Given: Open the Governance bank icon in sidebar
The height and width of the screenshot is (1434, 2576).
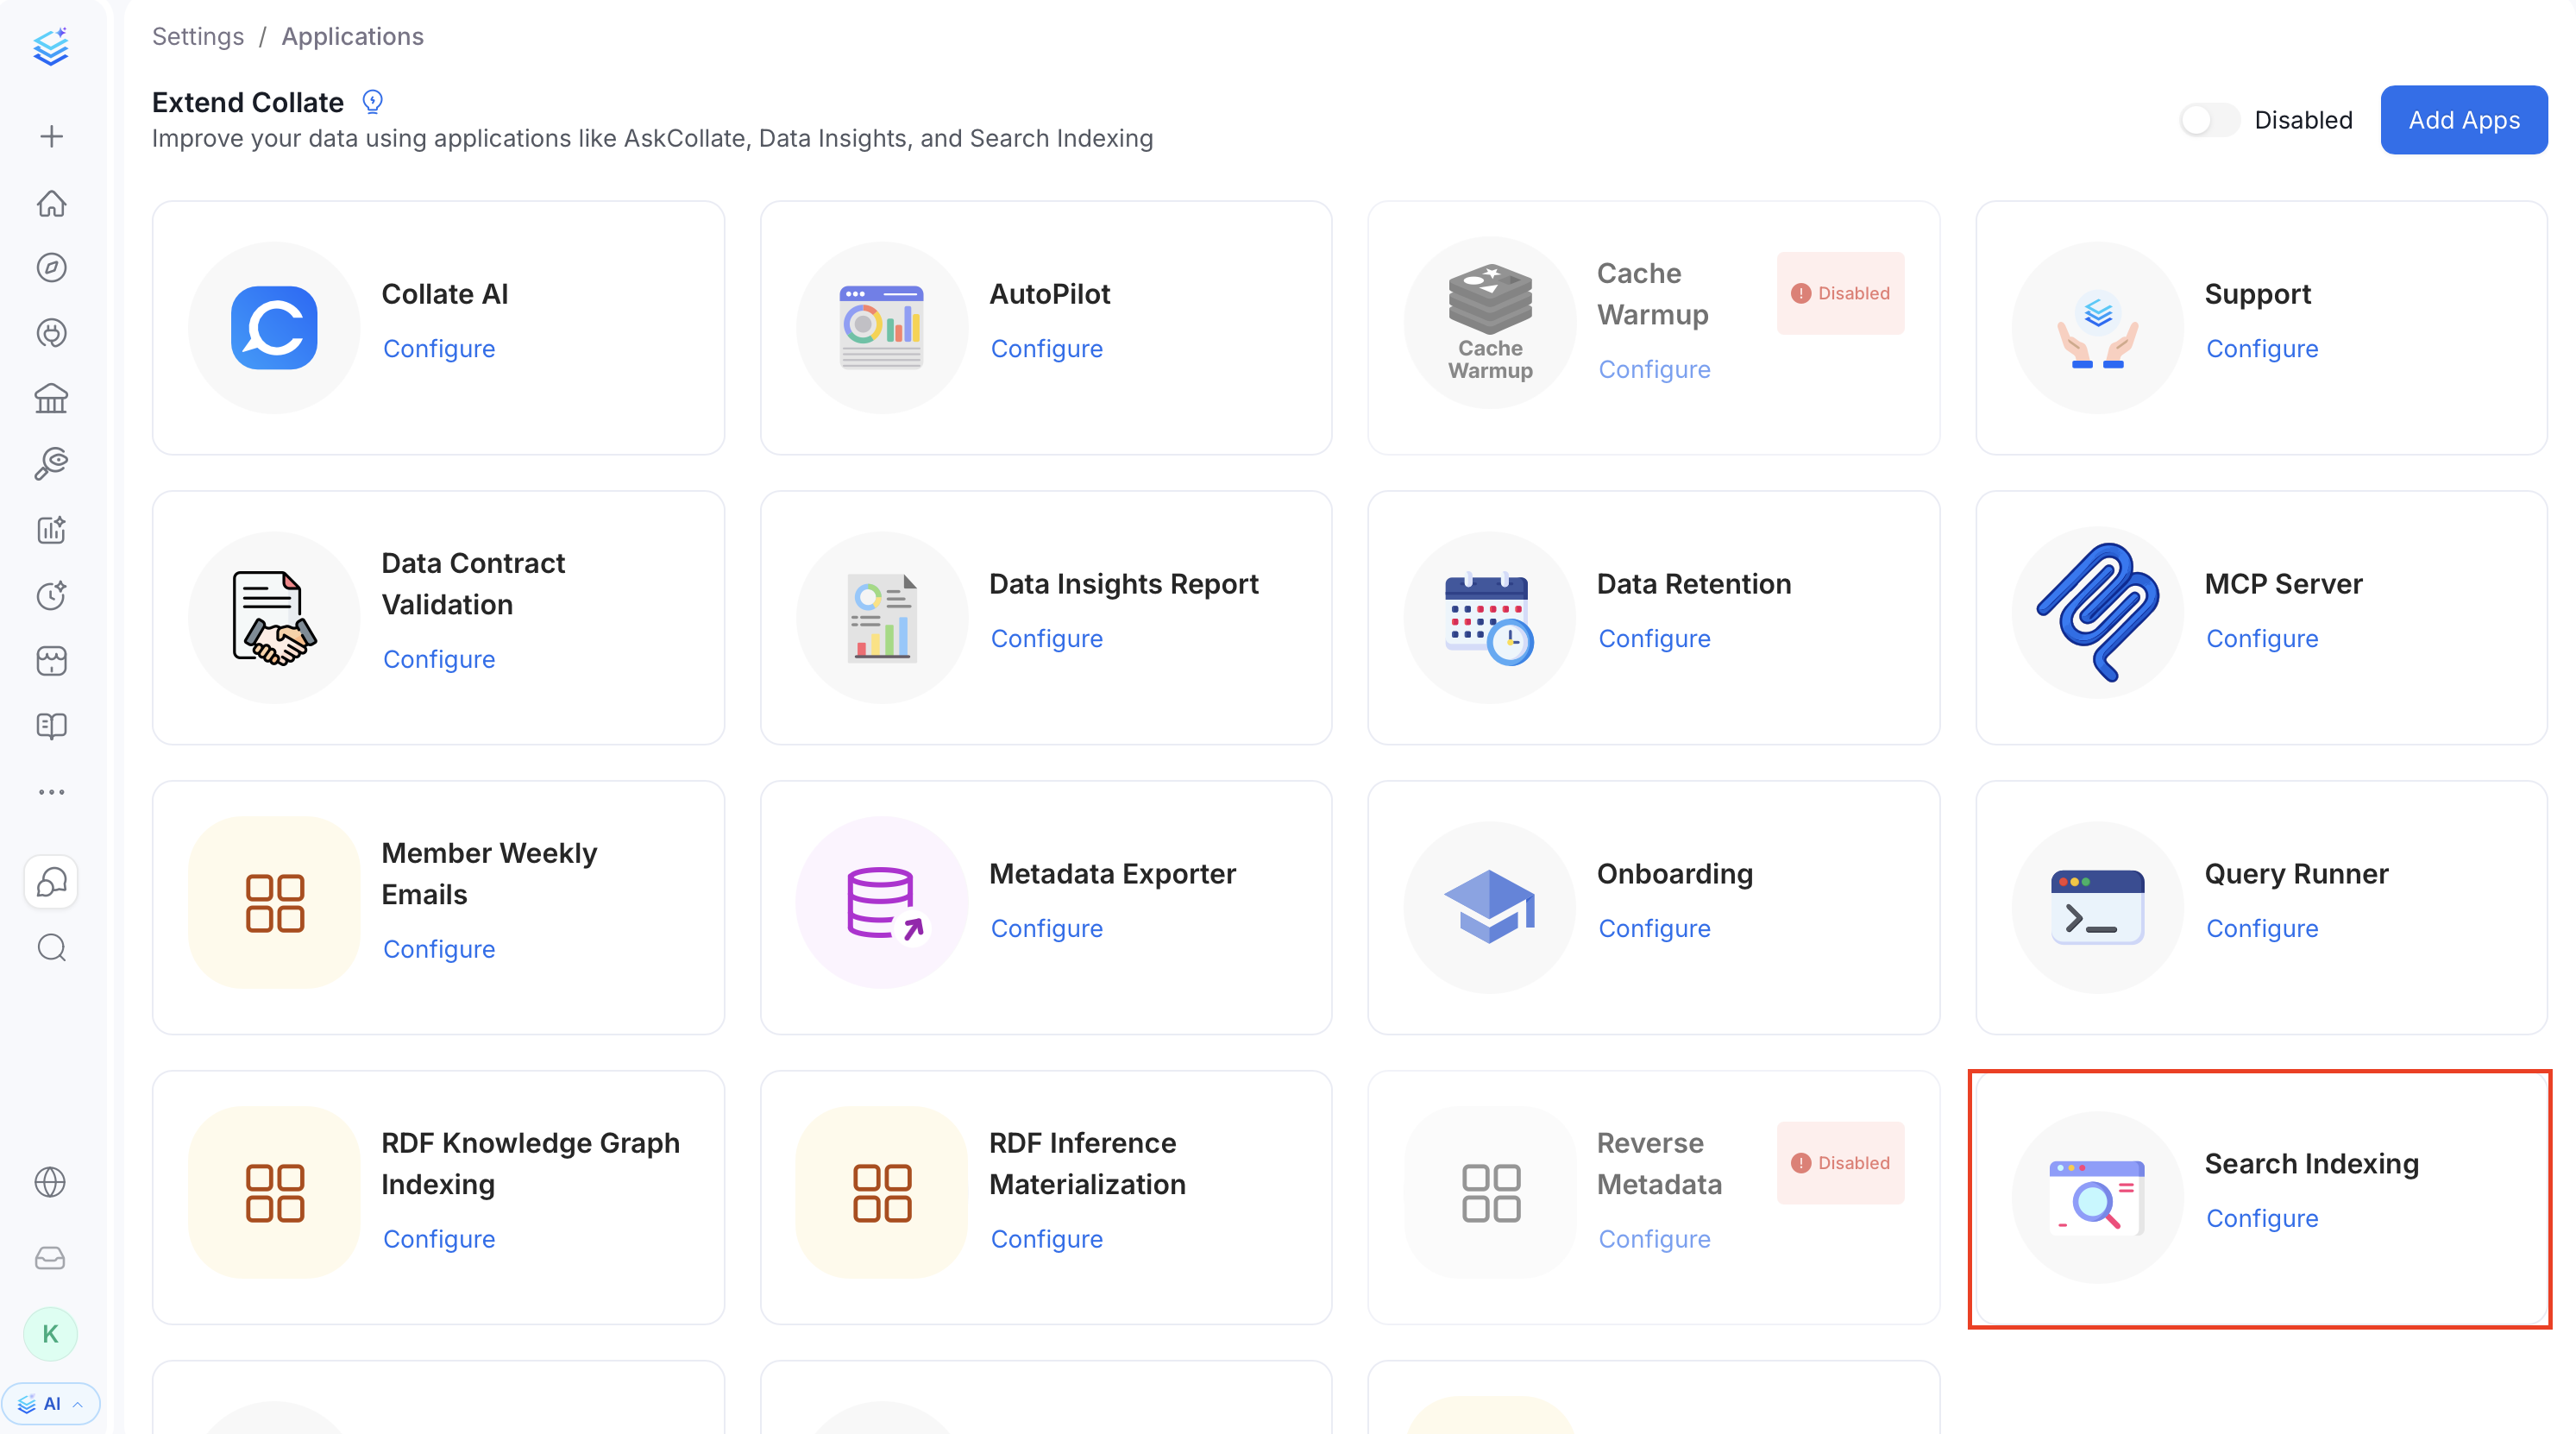Looking at the screenshot, I should [51, 399].
